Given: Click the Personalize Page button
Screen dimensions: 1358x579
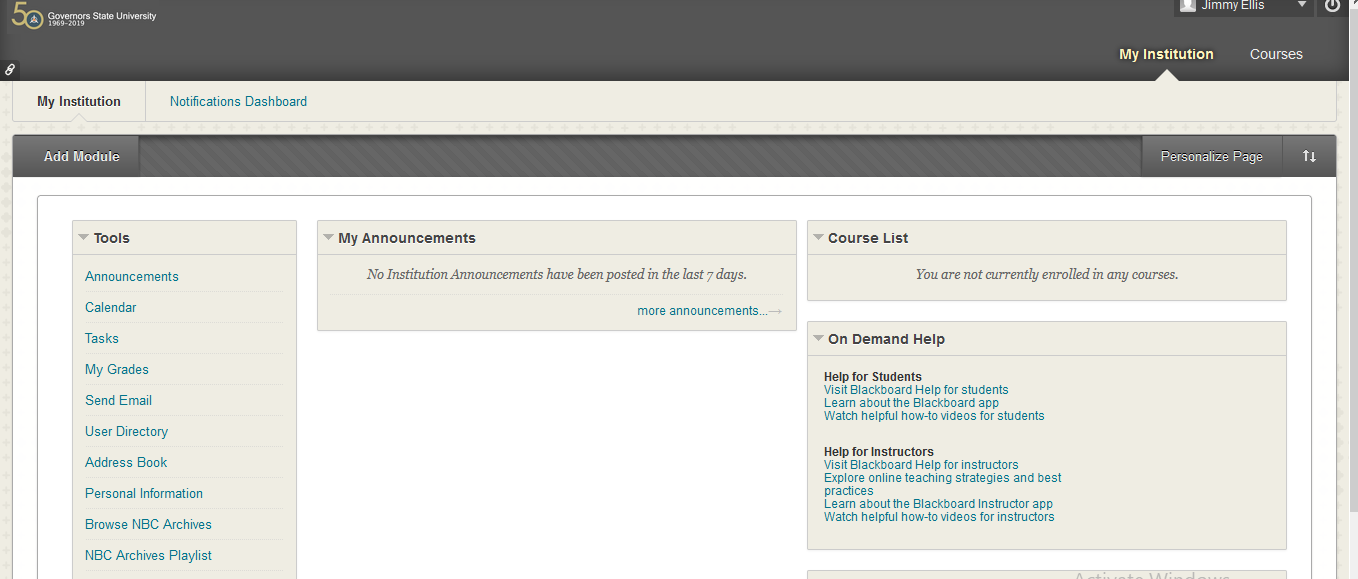Looking at the screenshot, I should tap(1211, 156).
